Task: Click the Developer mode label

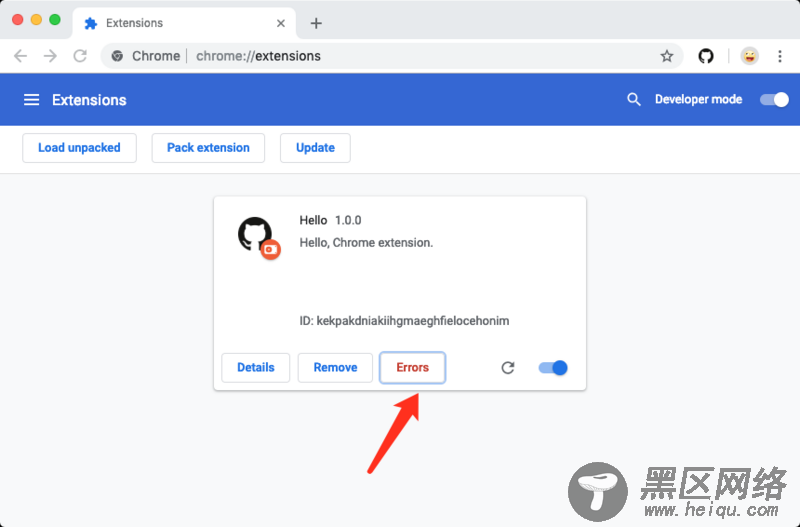Action: [698, 99]
